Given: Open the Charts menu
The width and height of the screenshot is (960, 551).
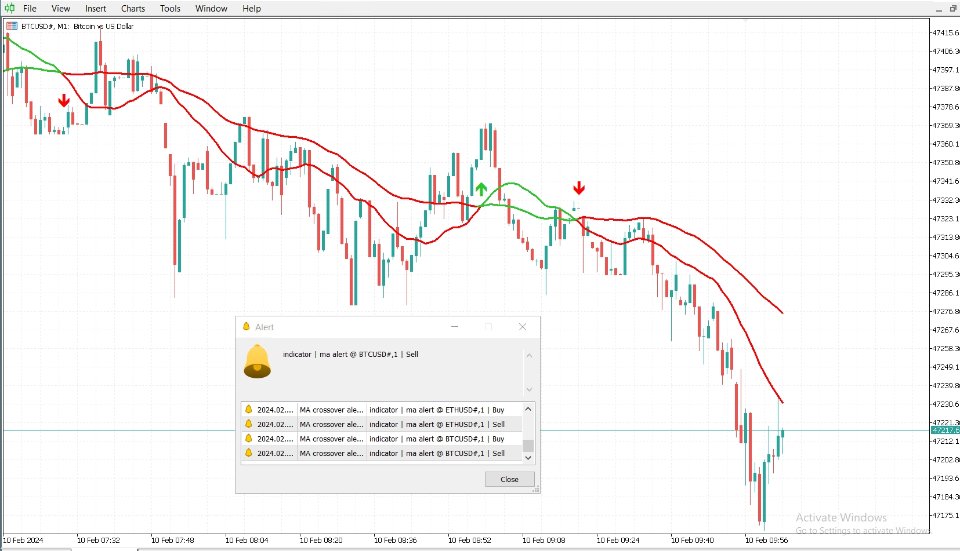Looking at the screenshot, I should 133,9.
